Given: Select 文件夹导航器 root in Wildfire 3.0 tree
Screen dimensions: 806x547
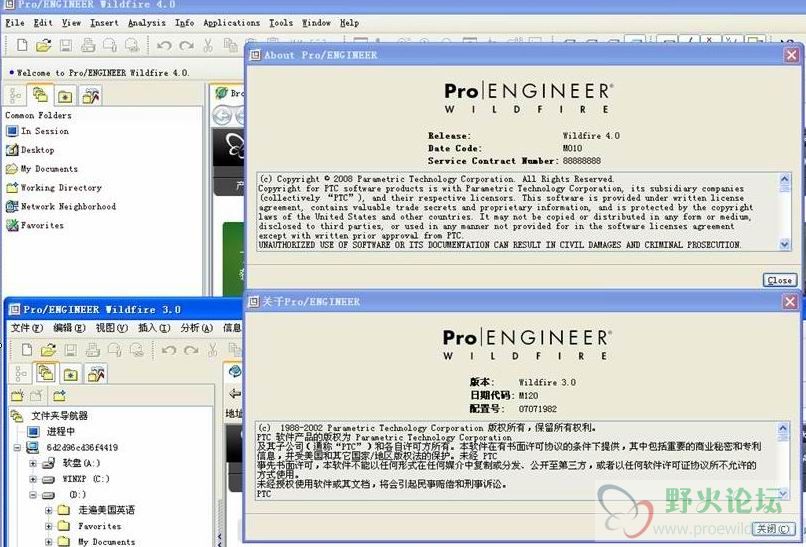Looking at the screenshot, I should click(x=49, y=415).
